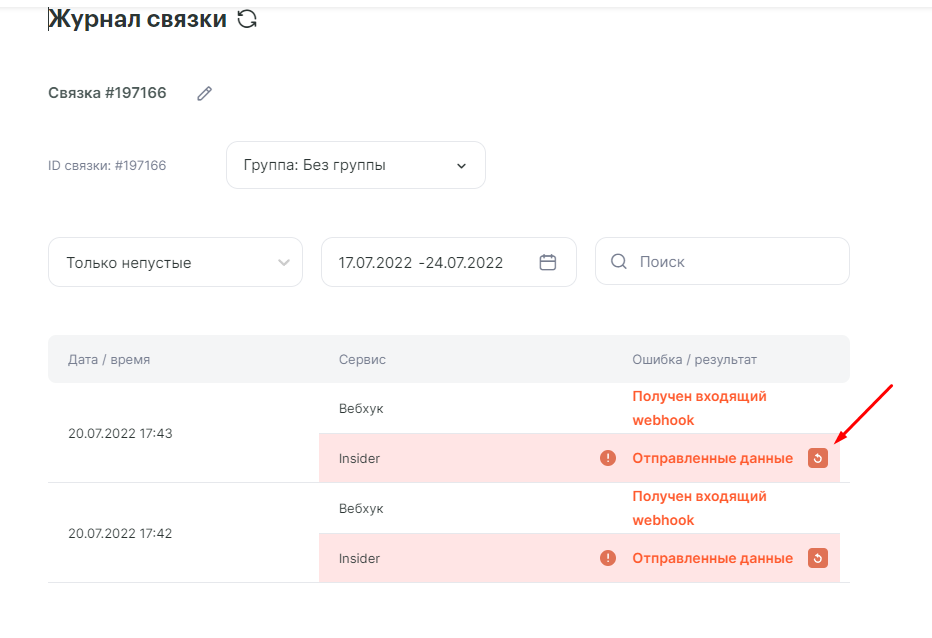932x638 pixels.
Task: Click the Ошибка / результат column header
Action: pos(694,359)
